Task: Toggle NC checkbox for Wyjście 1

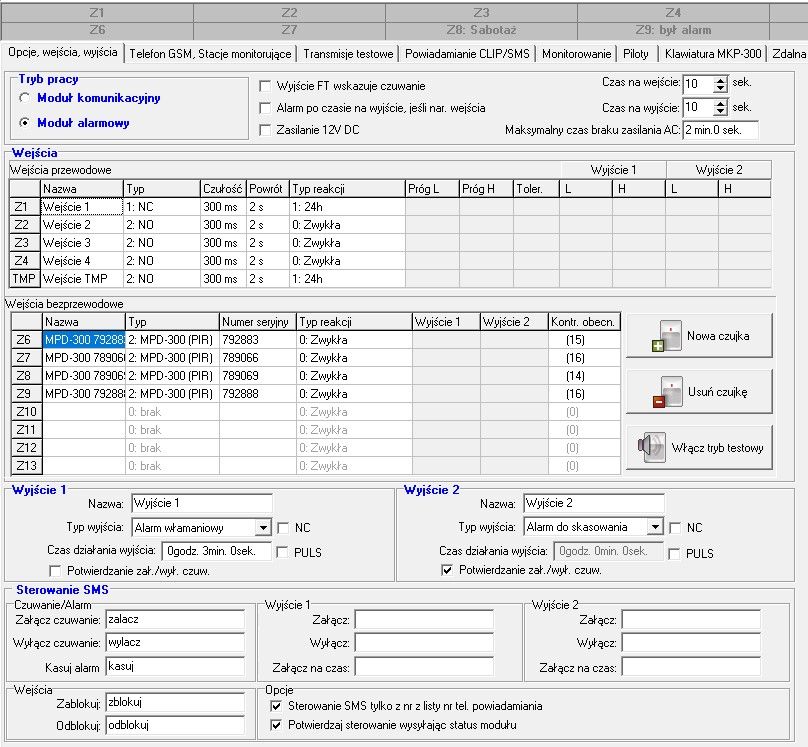Action: click(x=282, y=528)
